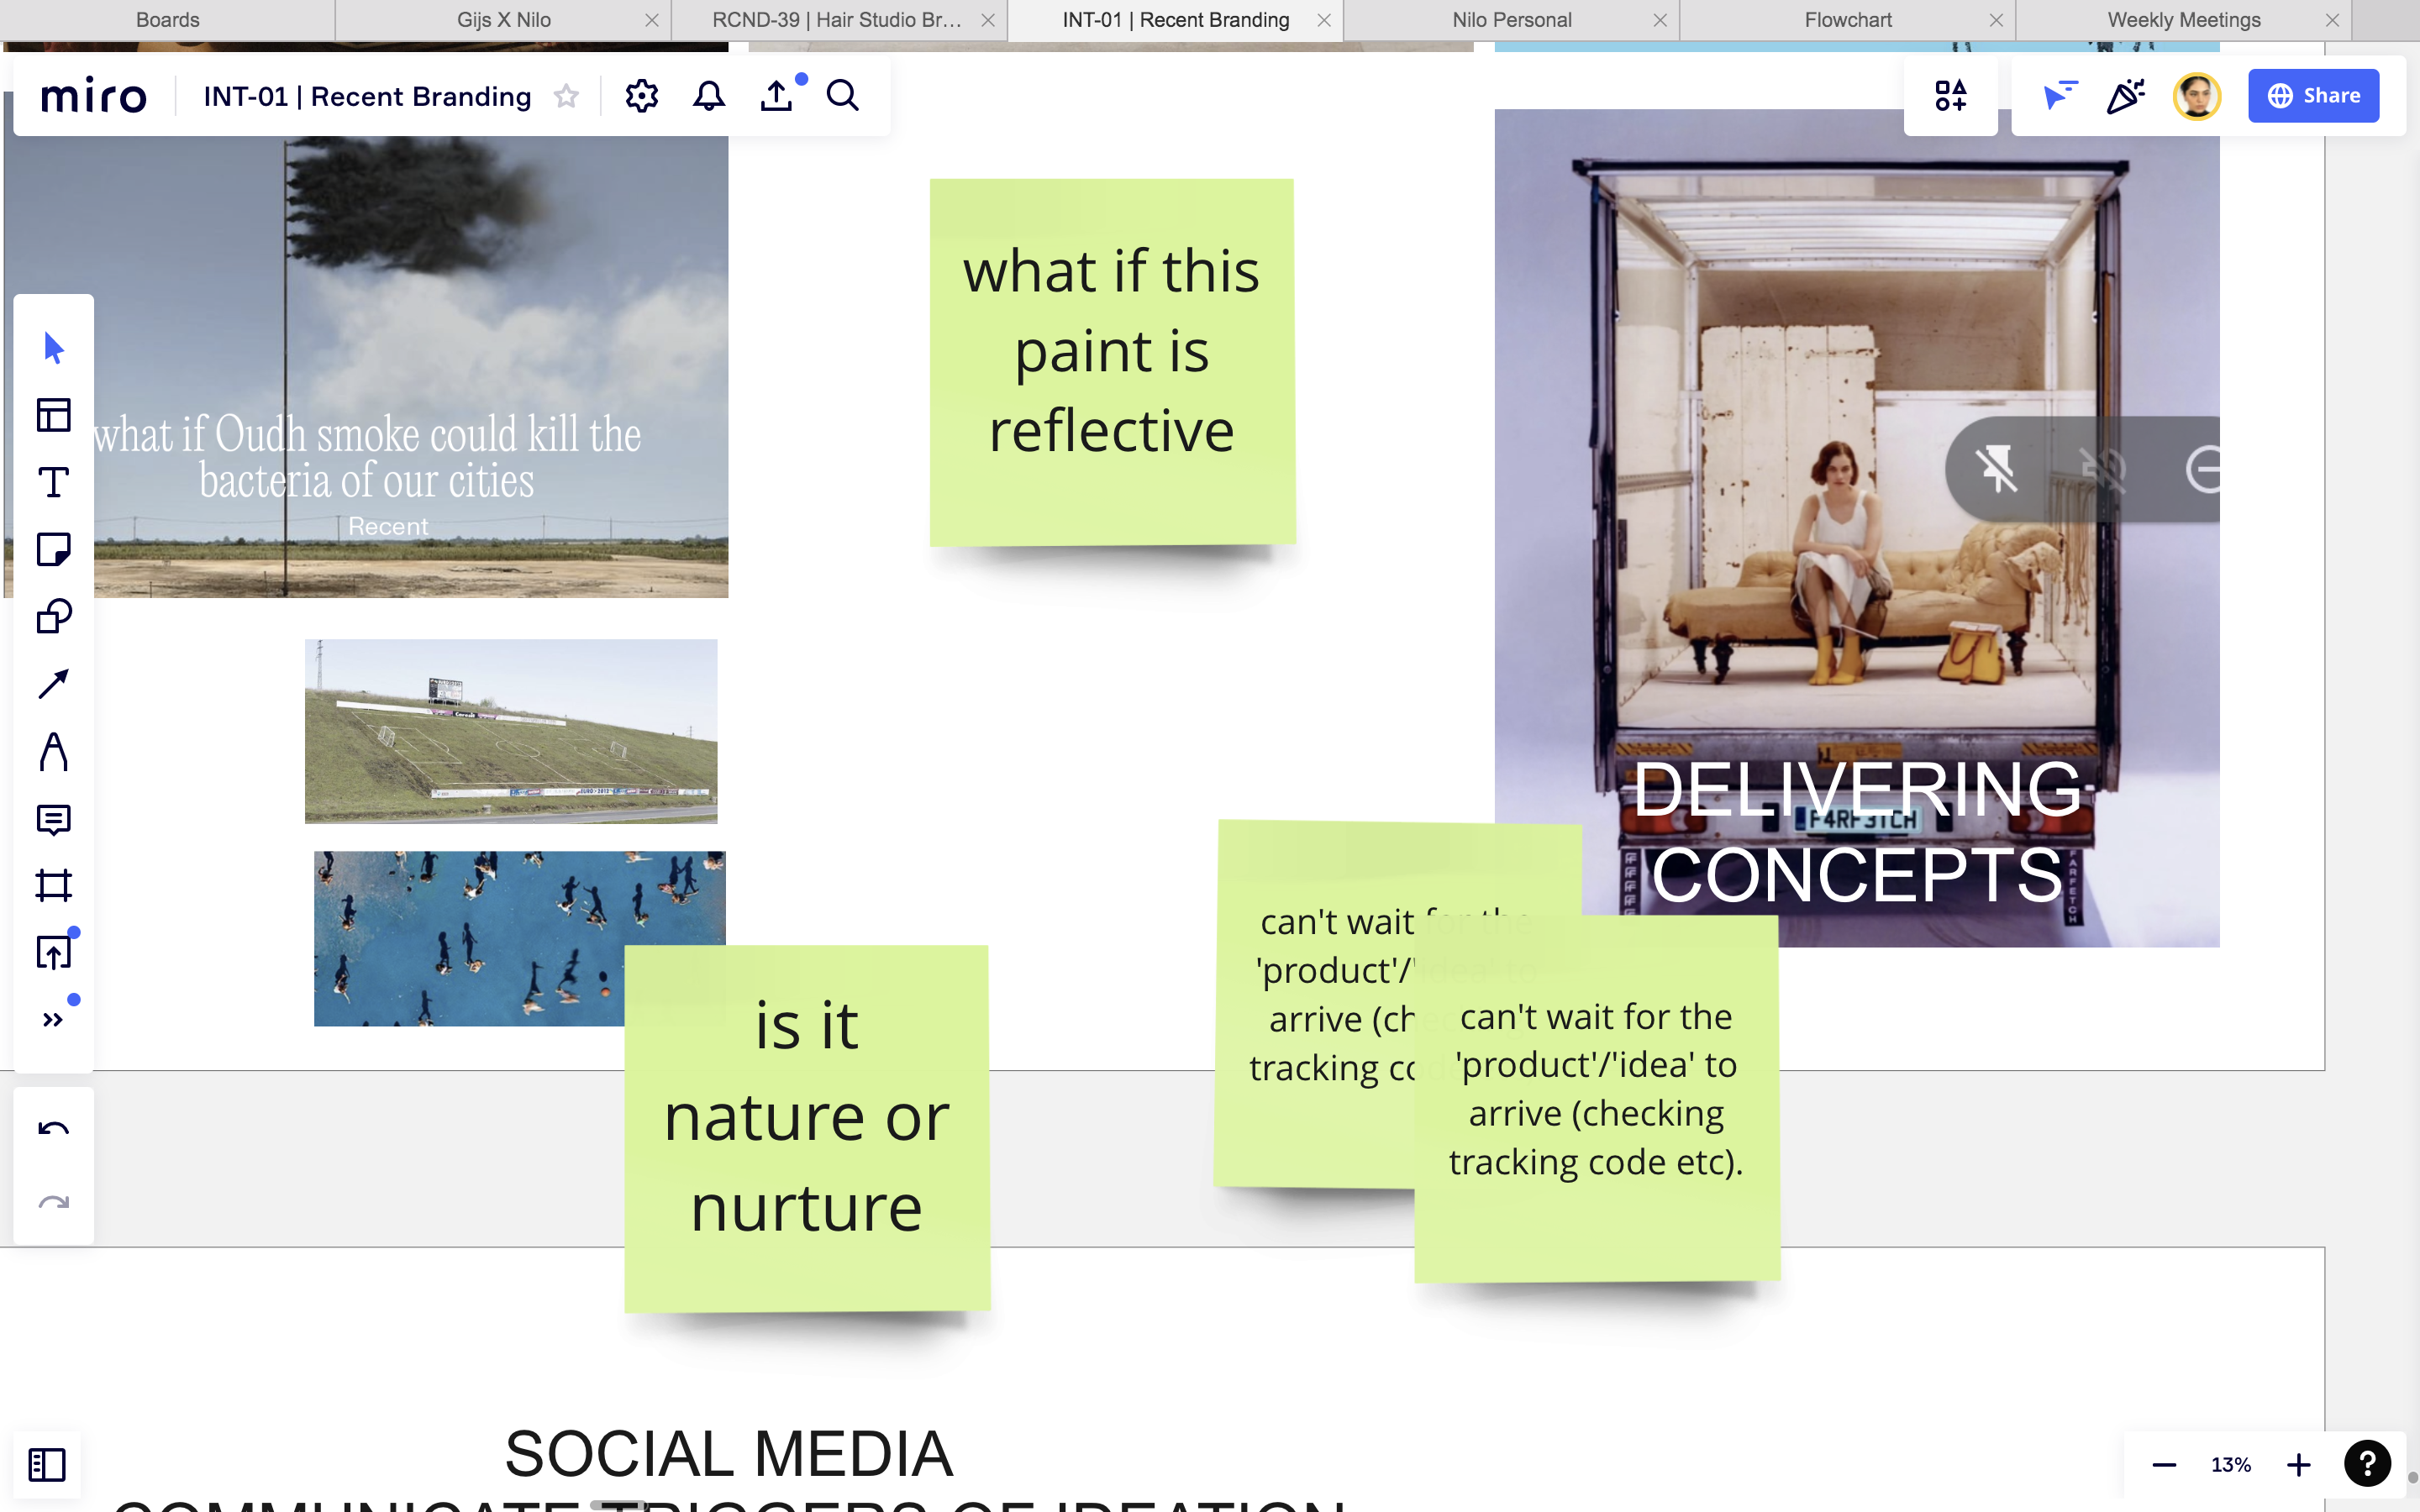This screenshot has height=1512, width=2420.
Task: Select the Text tool
Action: tap(53, 482)
